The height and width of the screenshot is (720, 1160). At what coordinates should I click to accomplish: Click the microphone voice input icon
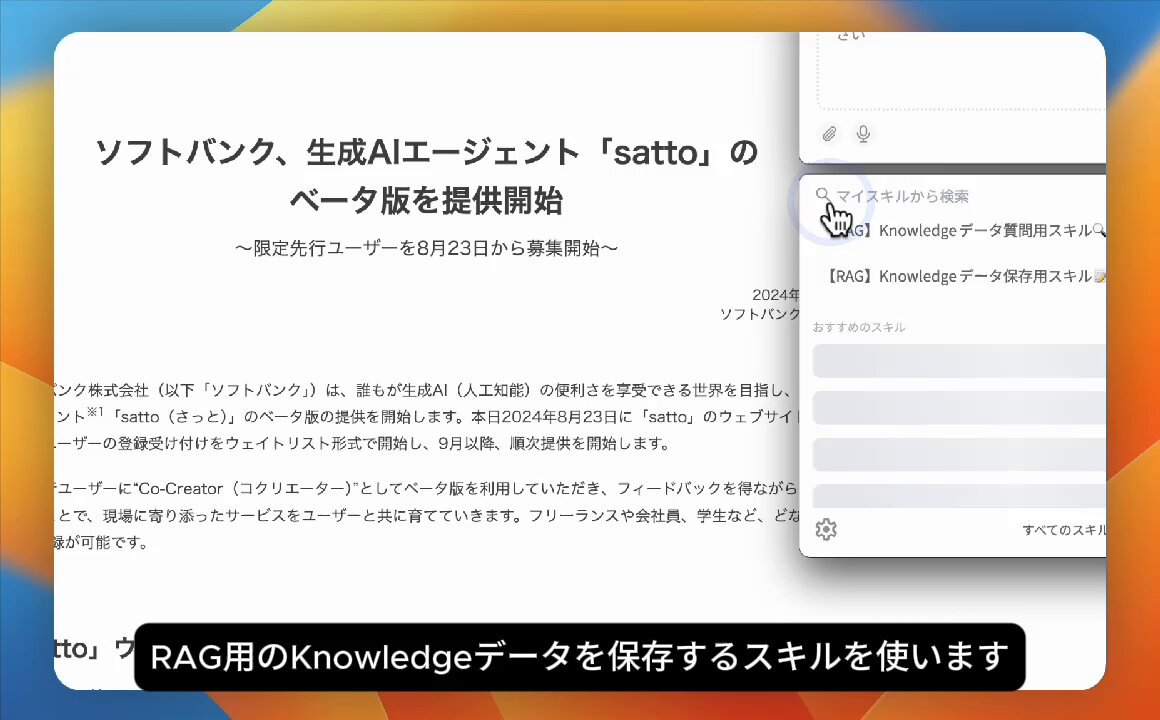pyautogui.click(x=862, y=133)
